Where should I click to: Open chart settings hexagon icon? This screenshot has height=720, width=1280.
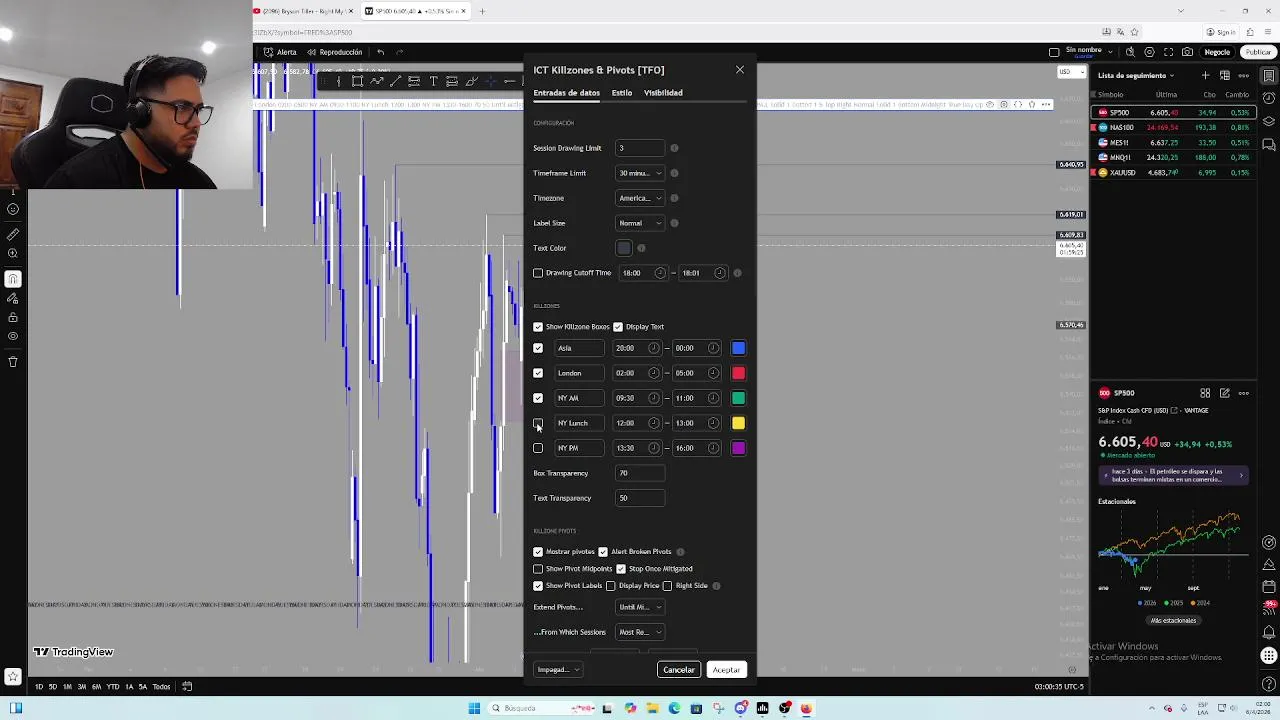(1149, 52)
